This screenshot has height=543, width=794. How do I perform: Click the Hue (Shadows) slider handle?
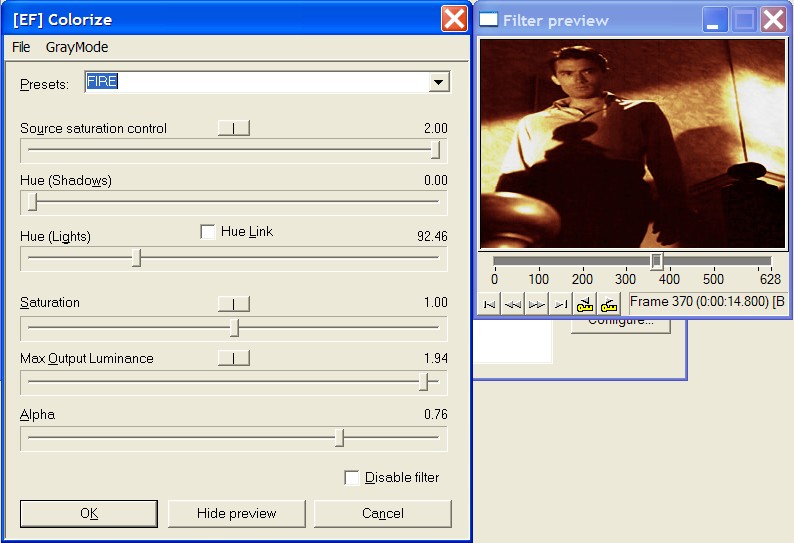(x=32, y=201)
